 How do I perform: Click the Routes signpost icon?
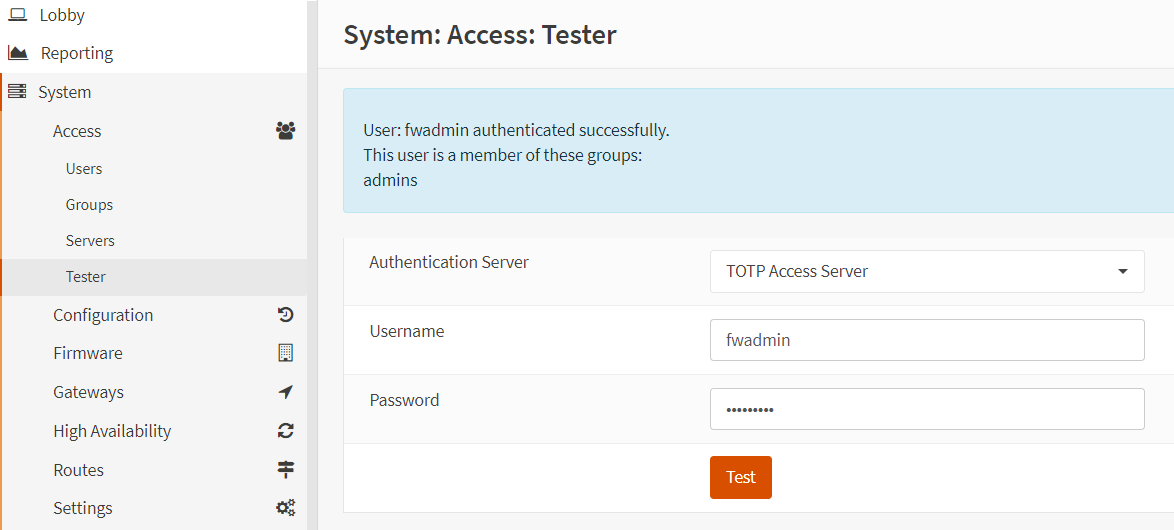click(x=285, y=470)
